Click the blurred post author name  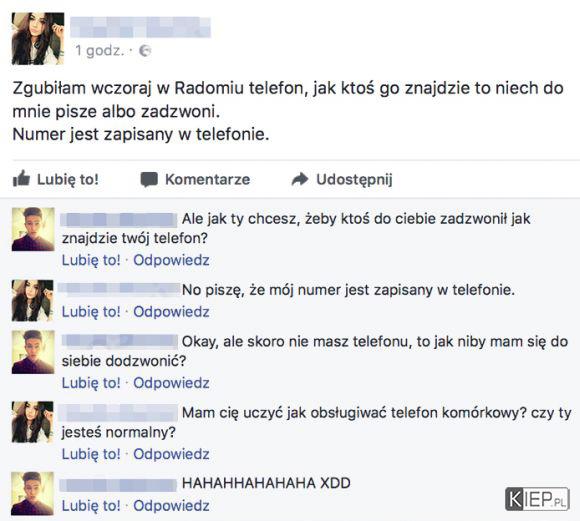[x=141, y=27]
